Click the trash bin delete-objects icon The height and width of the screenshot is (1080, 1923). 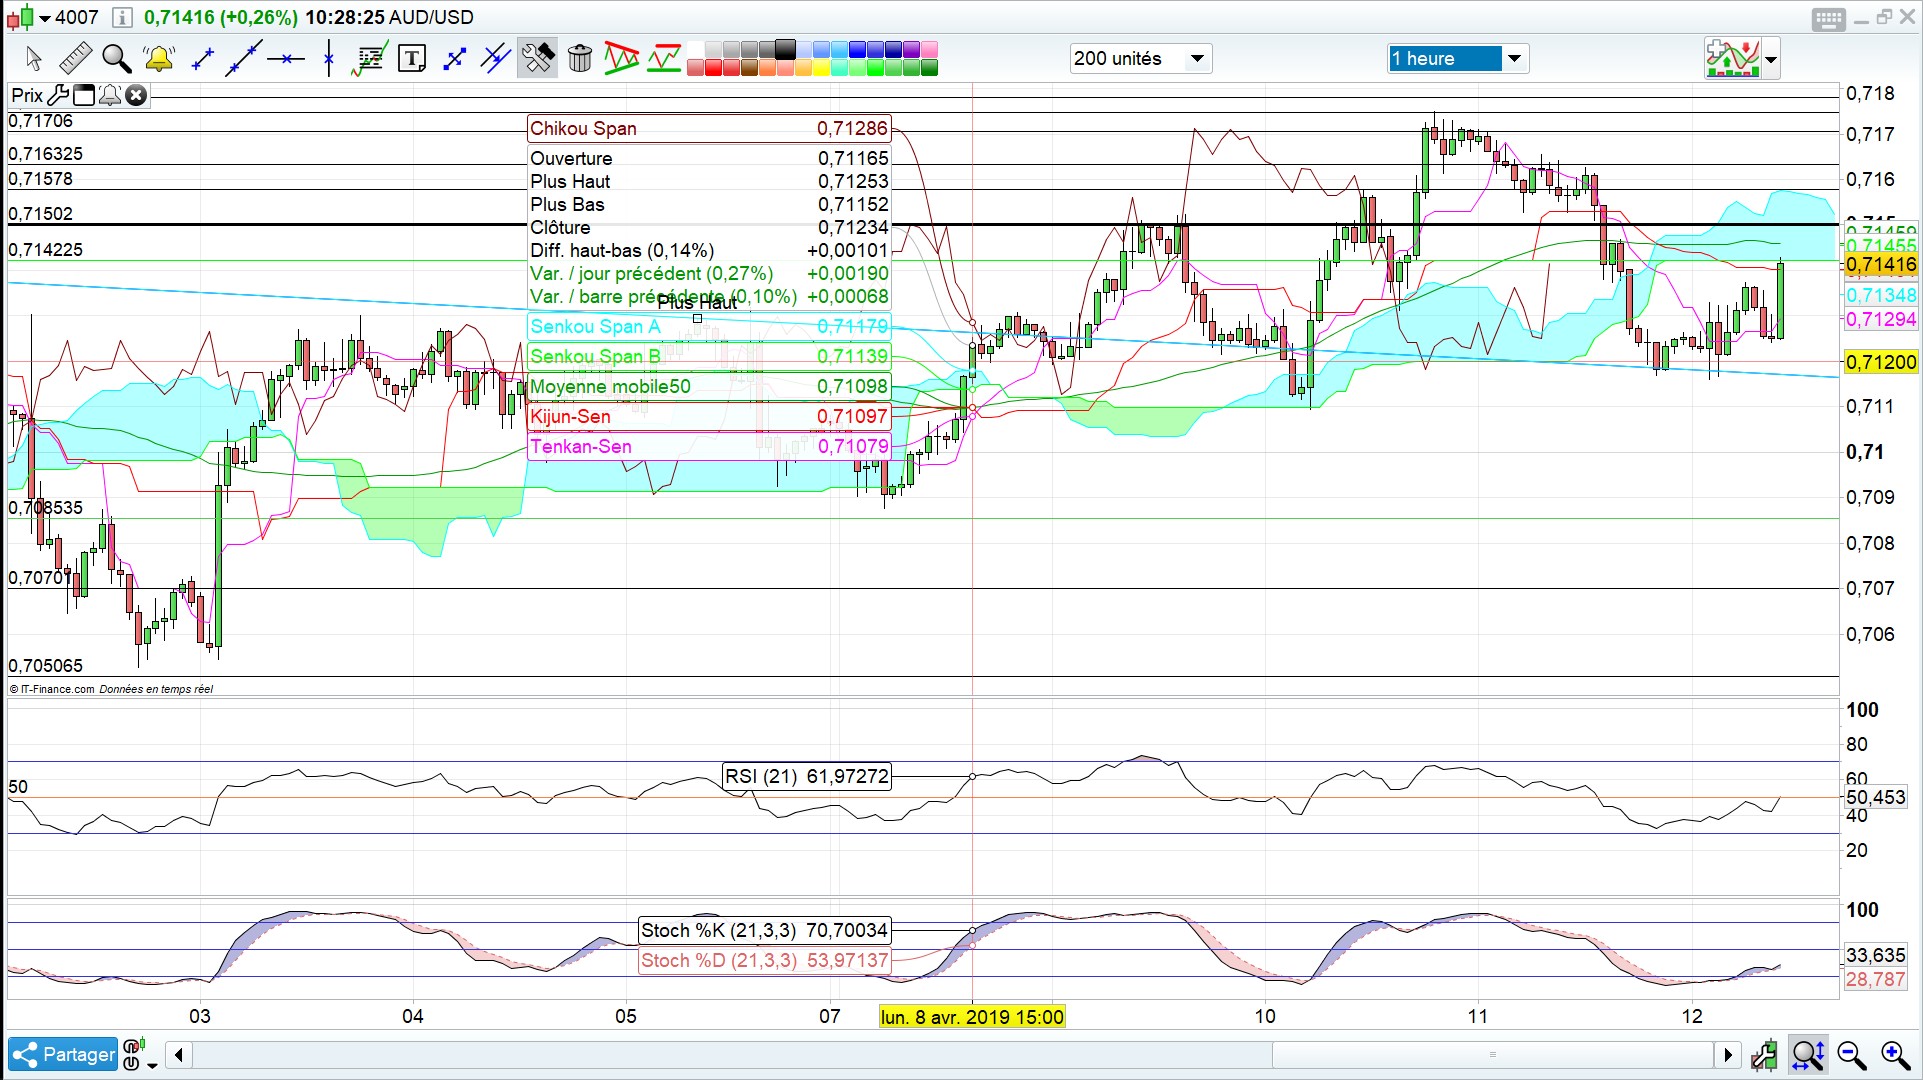(580, 59)
